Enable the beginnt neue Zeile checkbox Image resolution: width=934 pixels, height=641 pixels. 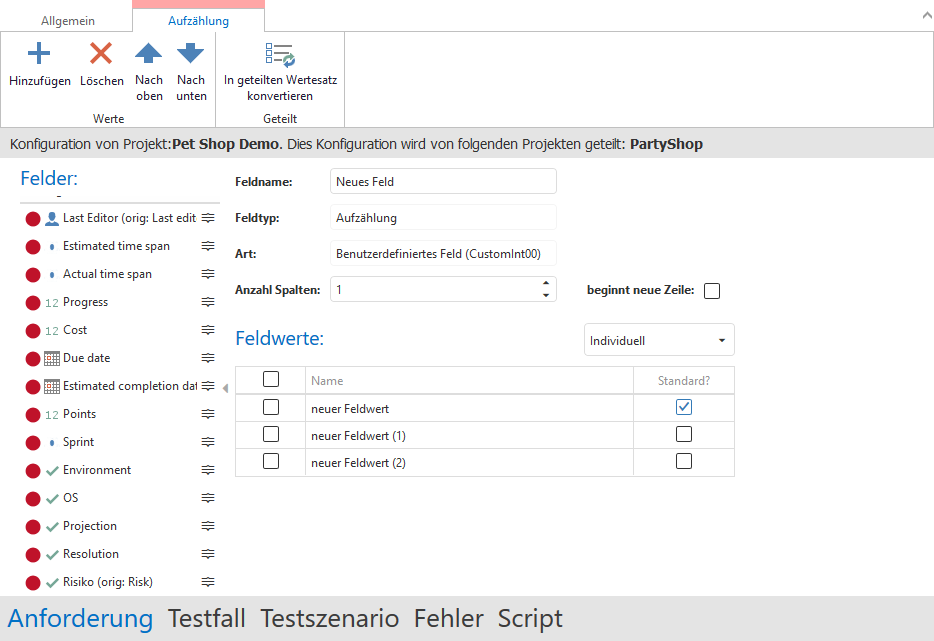tap(712, 291)
